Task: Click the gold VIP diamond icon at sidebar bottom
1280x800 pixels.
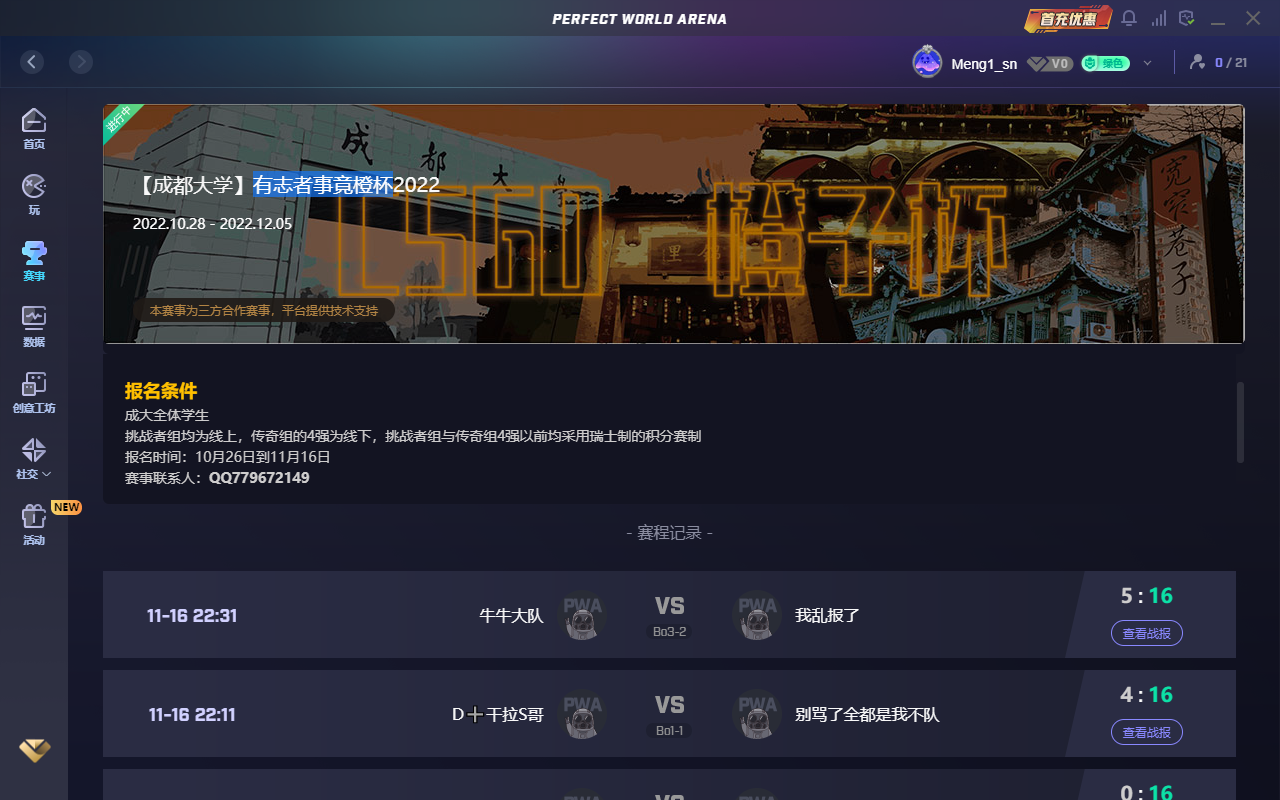Action: (x=34, y=750)
